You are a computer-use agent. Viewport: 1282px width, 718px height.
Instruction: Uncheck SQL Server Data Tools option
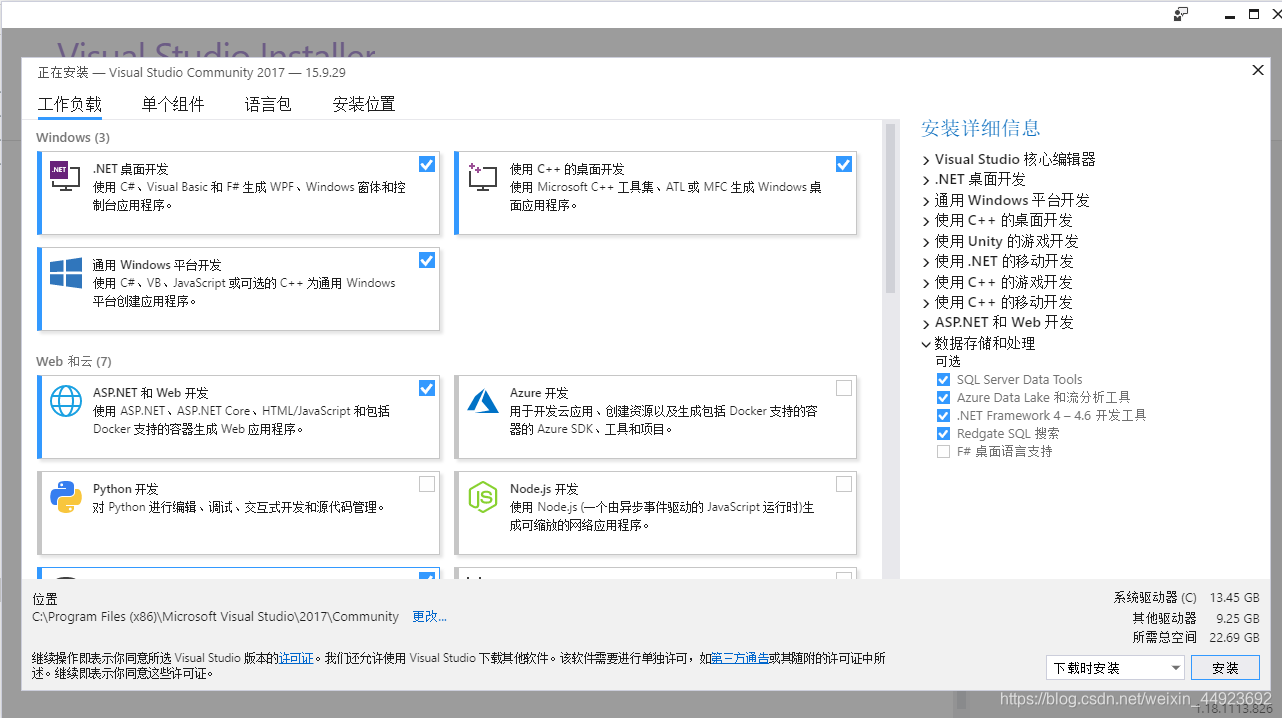point(943,380)
